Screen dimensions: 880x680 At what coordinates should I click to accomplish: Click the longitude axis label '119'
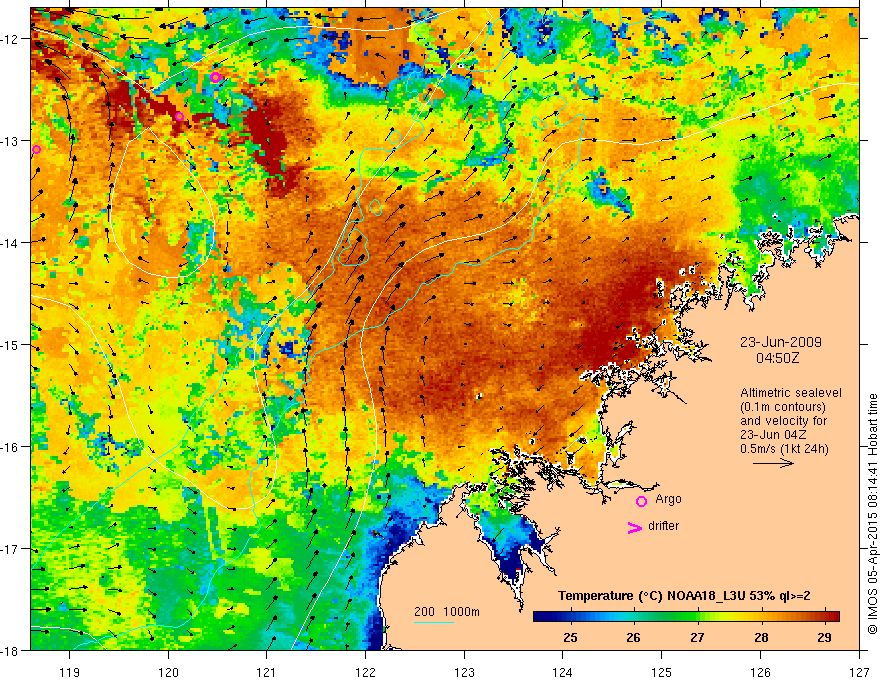click(x=70, y=672)
